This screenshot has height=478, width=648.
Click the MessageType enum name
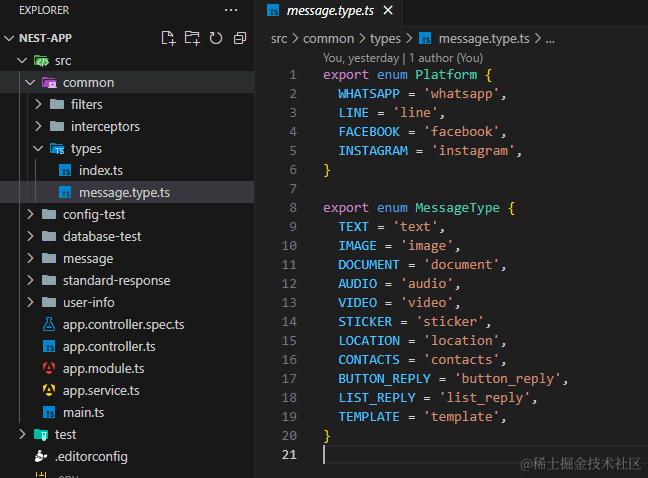(x=457, y=207)
